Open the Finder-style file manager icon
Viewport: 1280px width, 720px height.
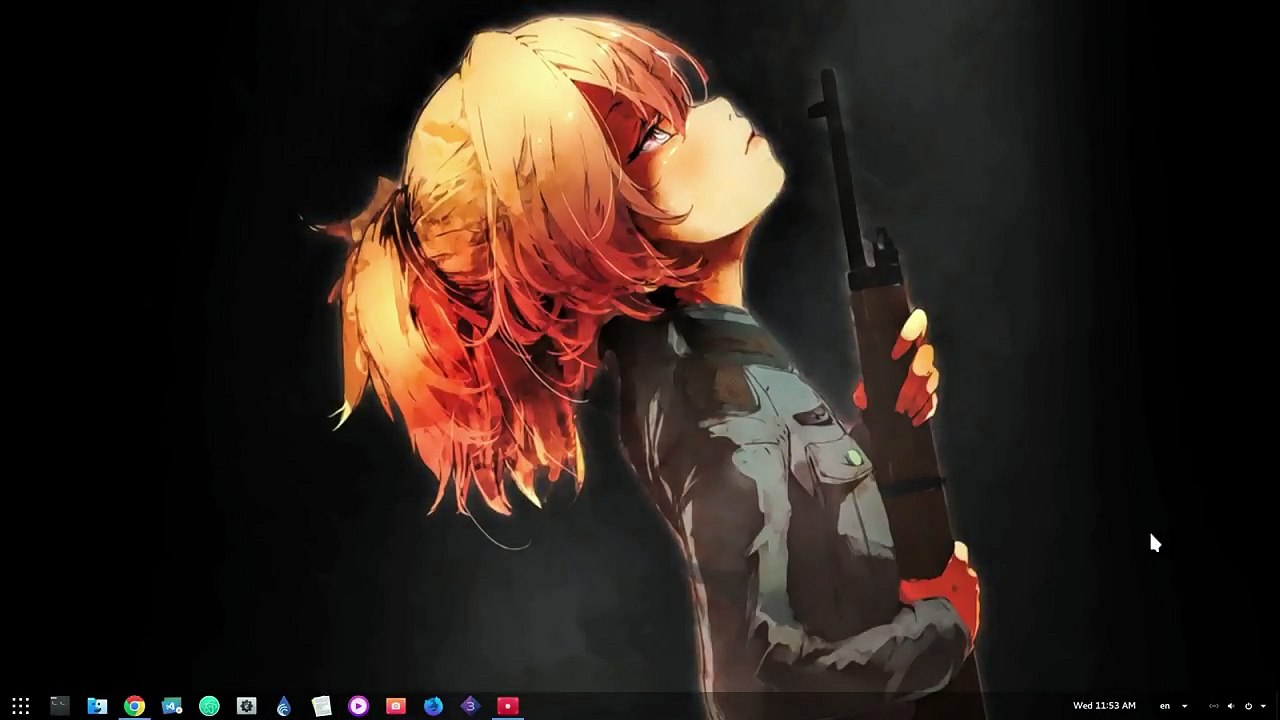click(x=97, y=706)
